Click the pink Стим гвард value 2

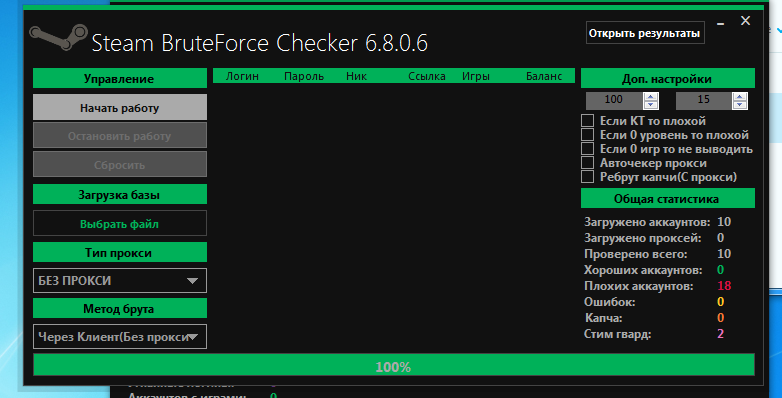click(x=720, y=334)
